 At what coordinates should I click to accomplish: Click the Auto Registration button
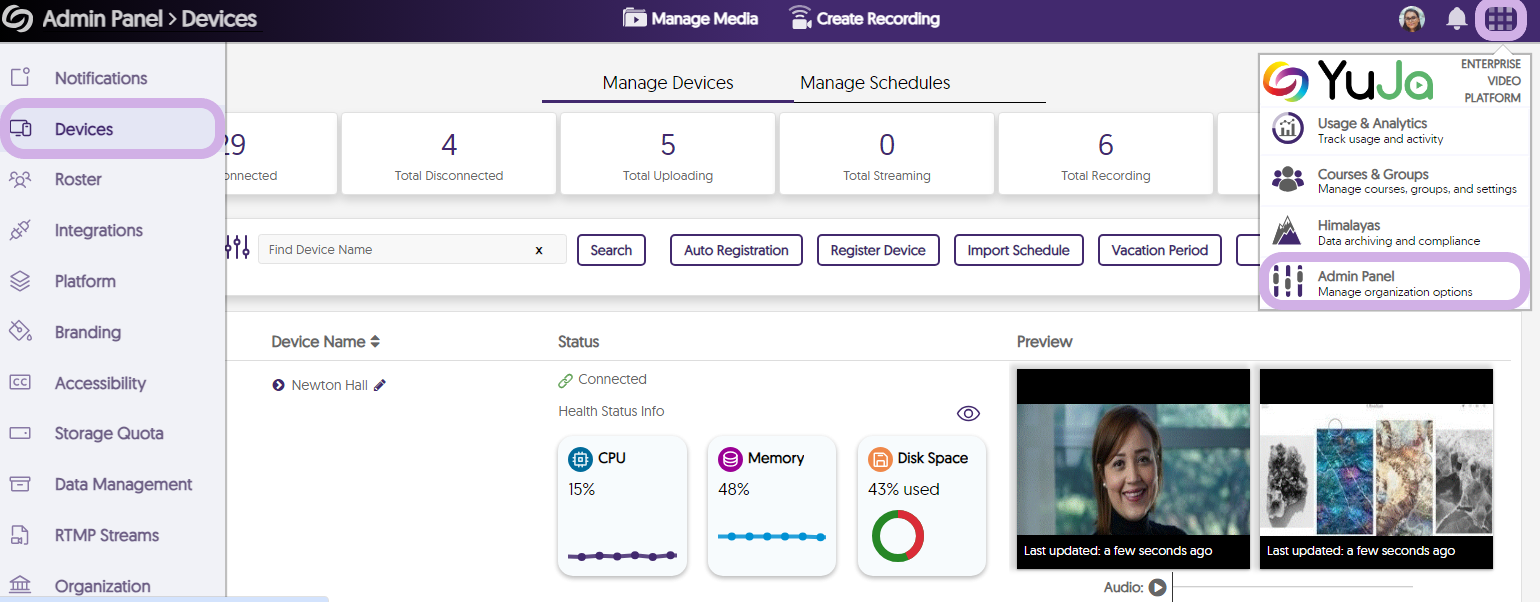(x=736, y=250)
